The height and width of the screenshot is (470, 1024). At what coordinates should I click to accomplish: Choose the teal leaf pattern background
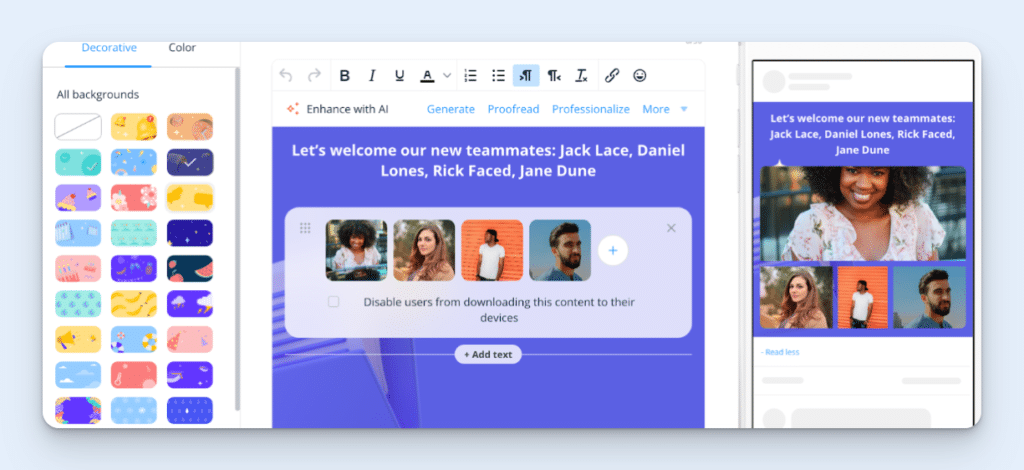coord(78,304)
